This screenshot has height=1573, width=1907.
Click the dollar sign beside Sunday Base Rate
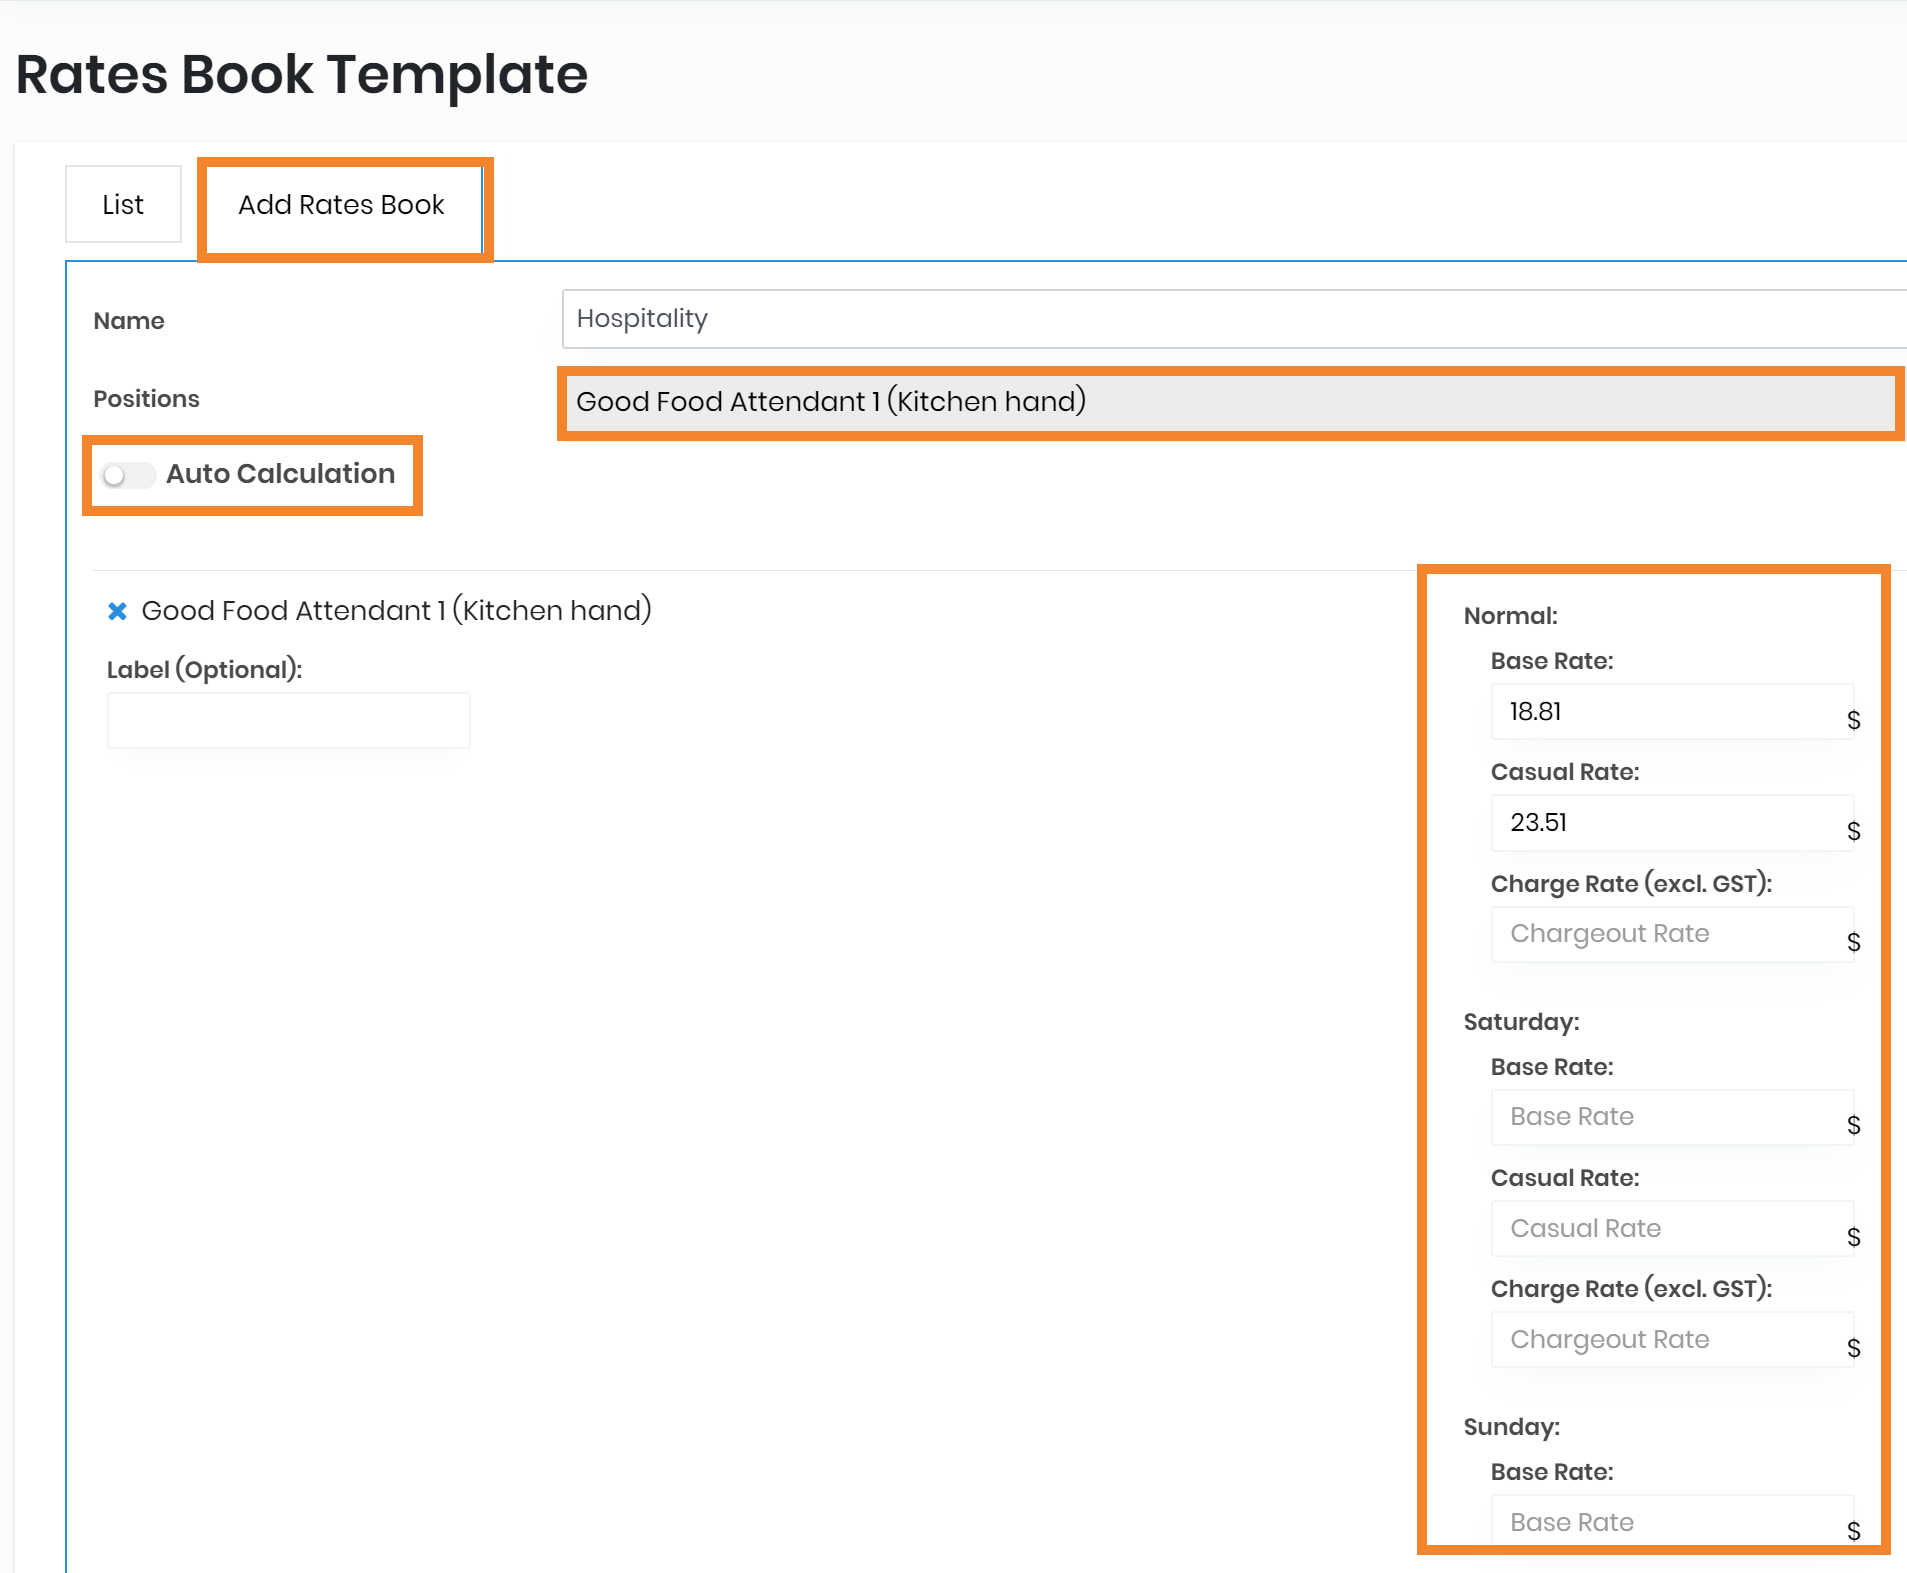(x=1853, y=1531)
